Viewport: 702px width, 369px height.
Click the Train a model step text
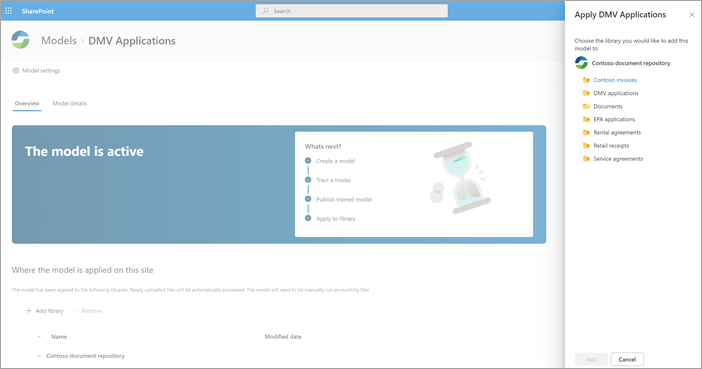pos(334,180)
